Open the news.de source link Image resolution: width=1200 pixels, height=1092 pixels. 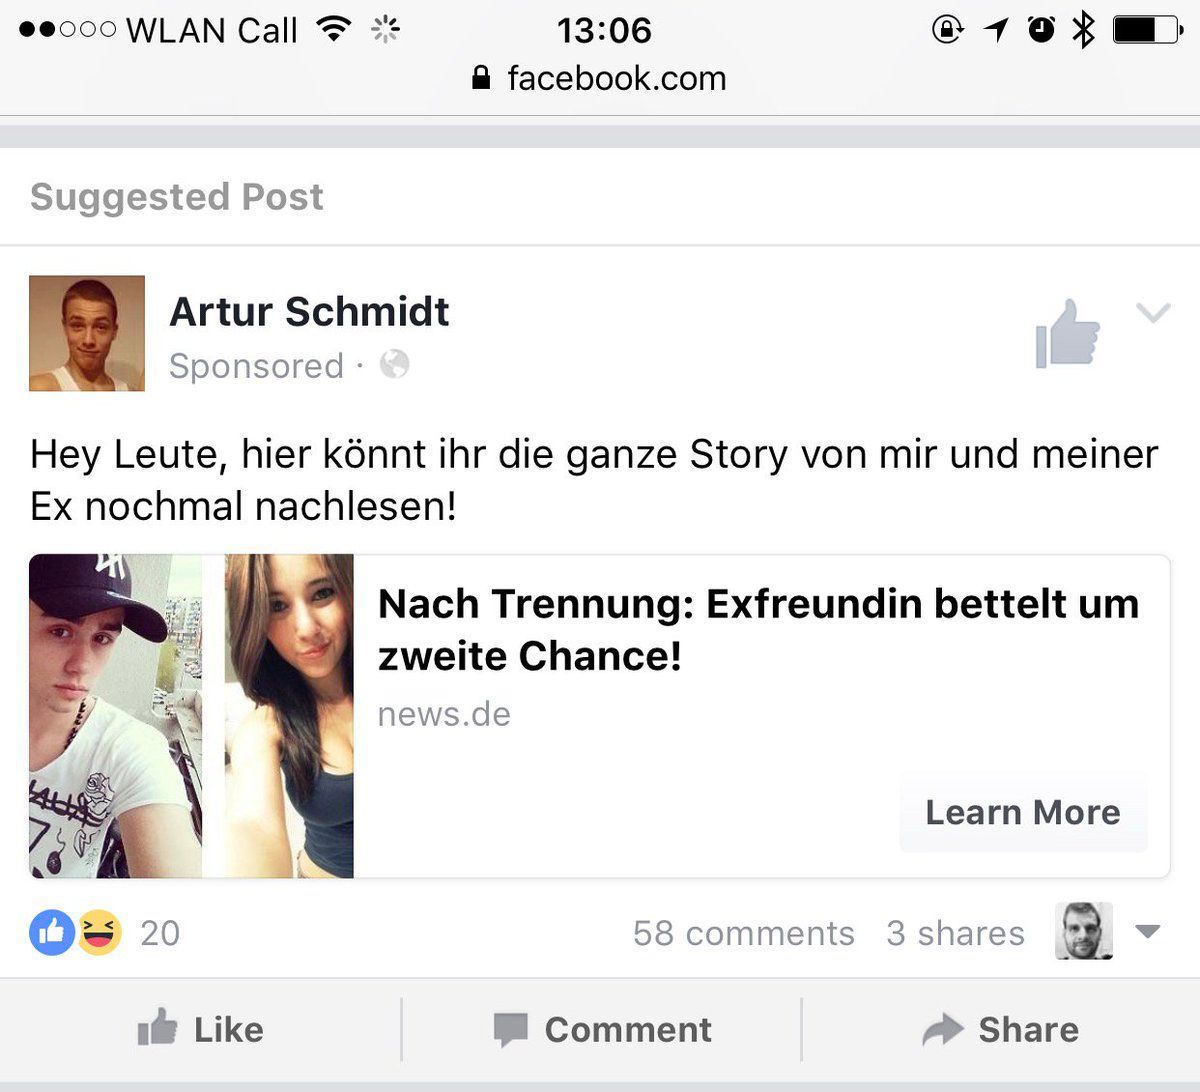coord(444,714)
